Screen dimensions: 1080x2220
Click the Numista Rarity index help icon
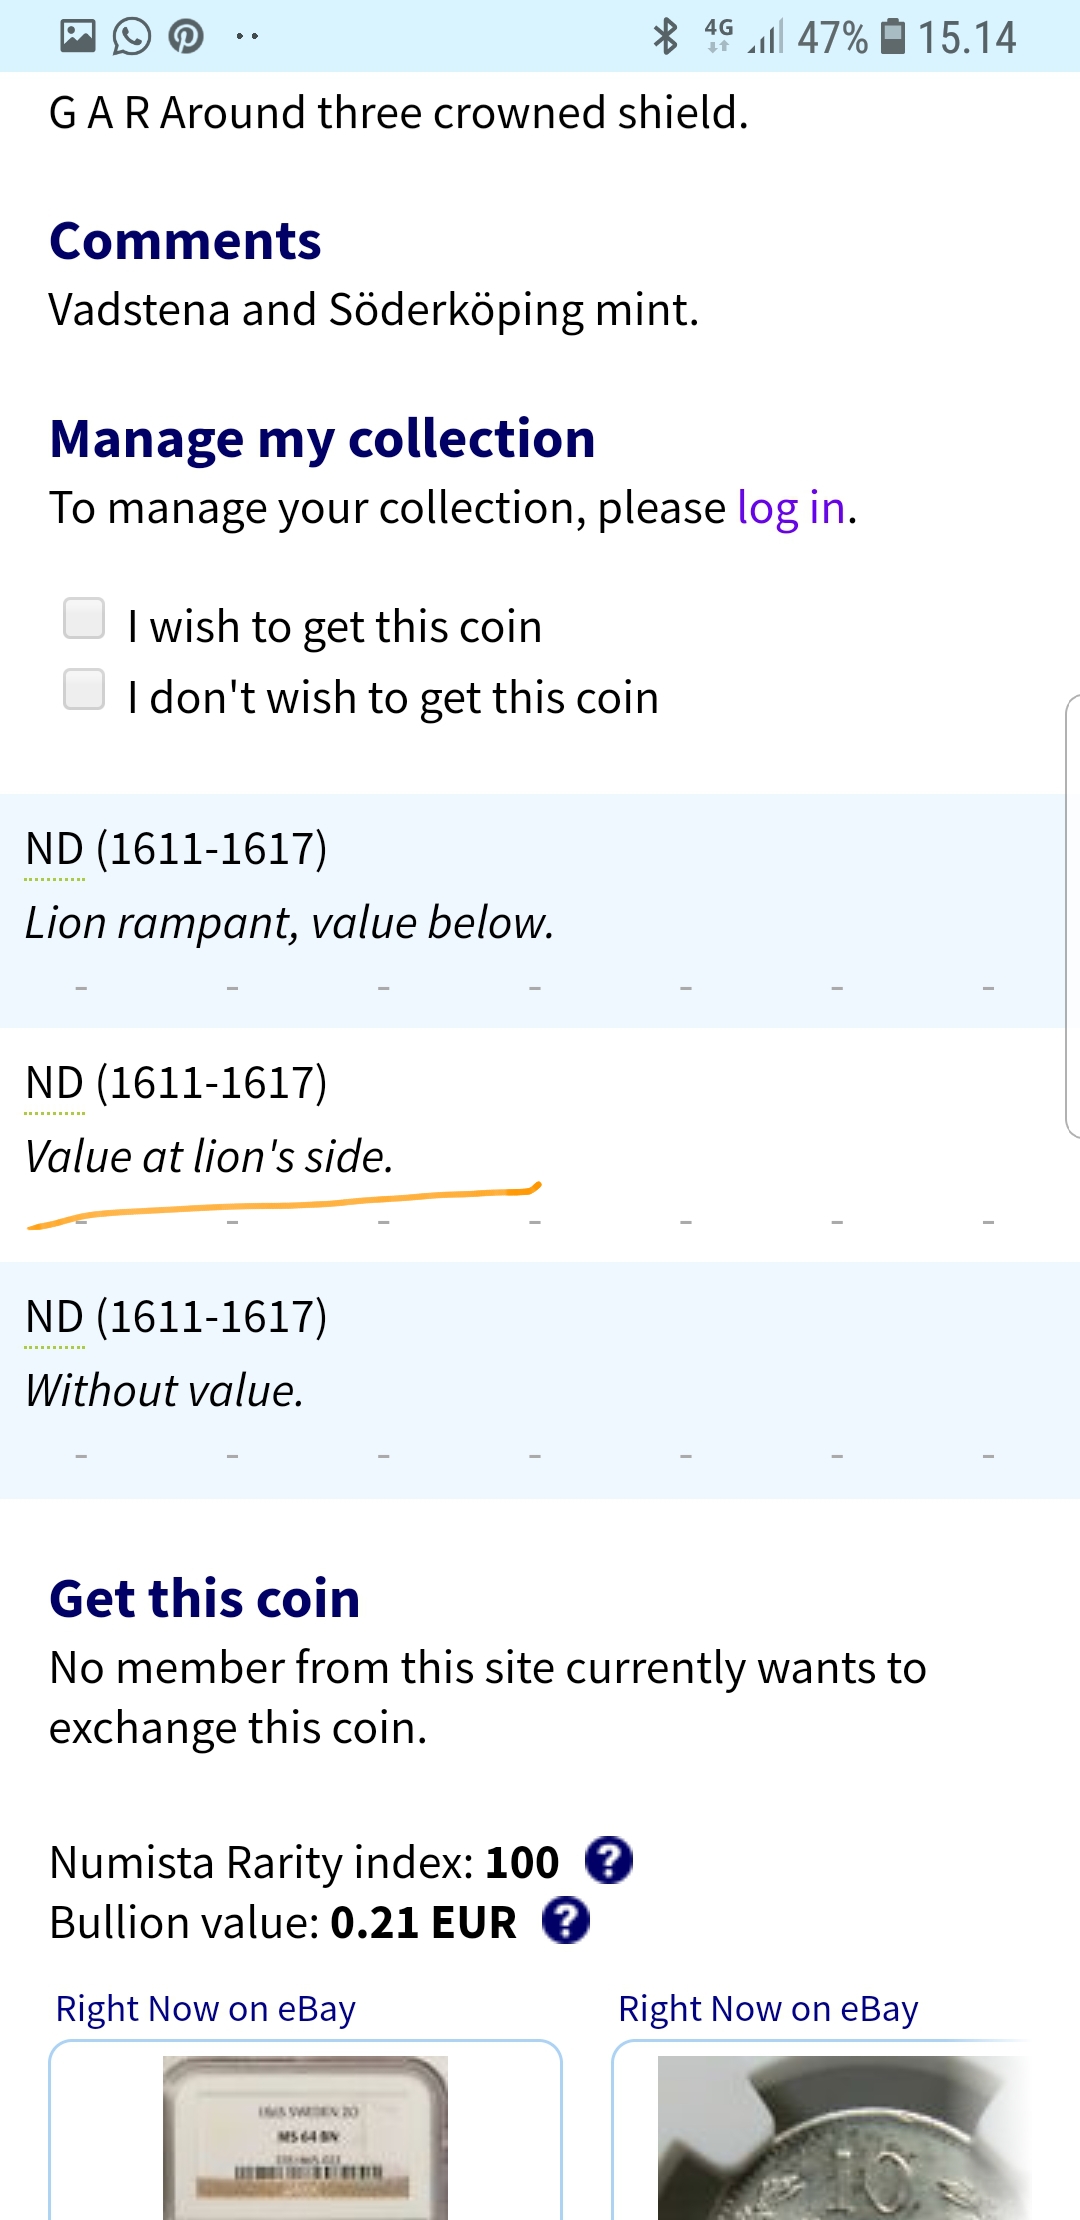click(x=608, y=1861)
